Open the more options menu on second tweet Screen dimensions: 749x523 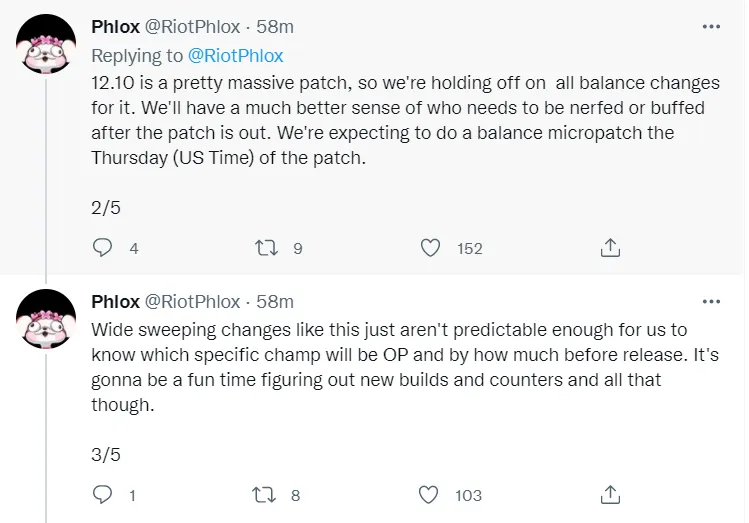pos(711,301)
